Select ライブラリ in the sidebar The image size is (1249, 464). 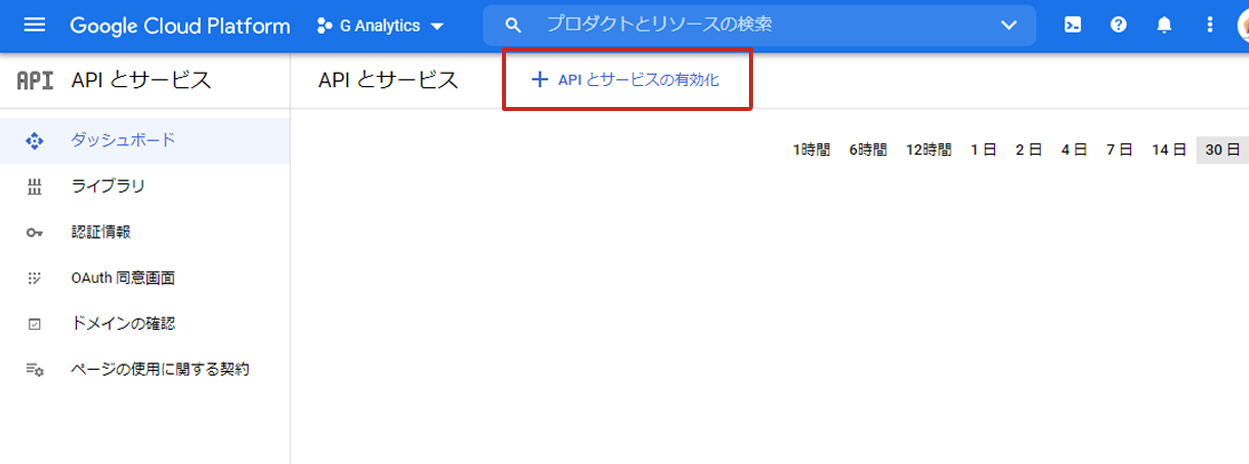[108, 186]
